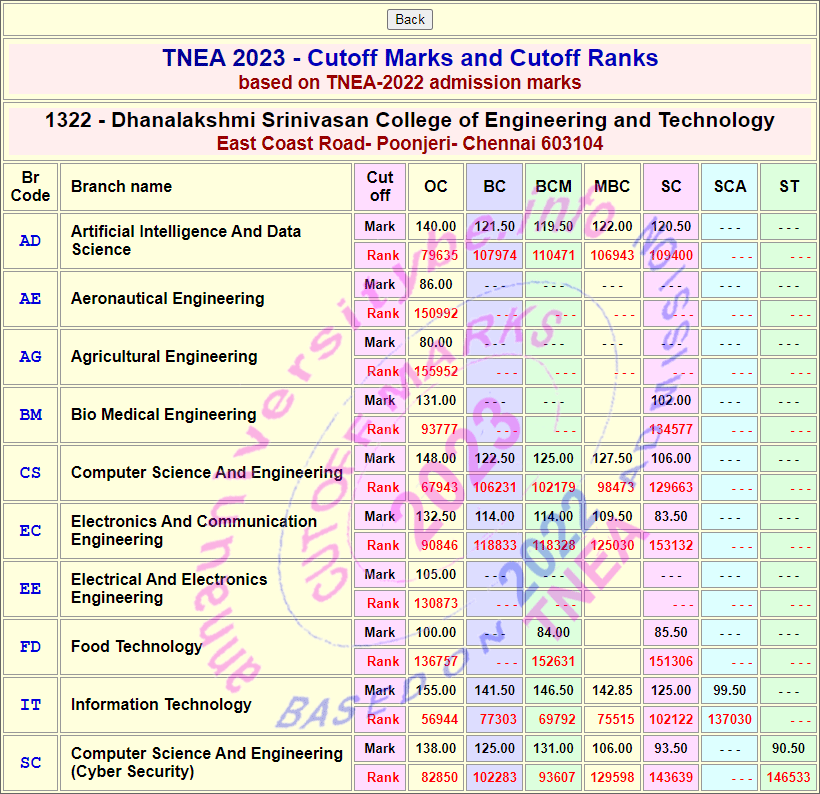Open the FD branch code link
The width and height of the screenshot is (820, 794).
point(30,647)
